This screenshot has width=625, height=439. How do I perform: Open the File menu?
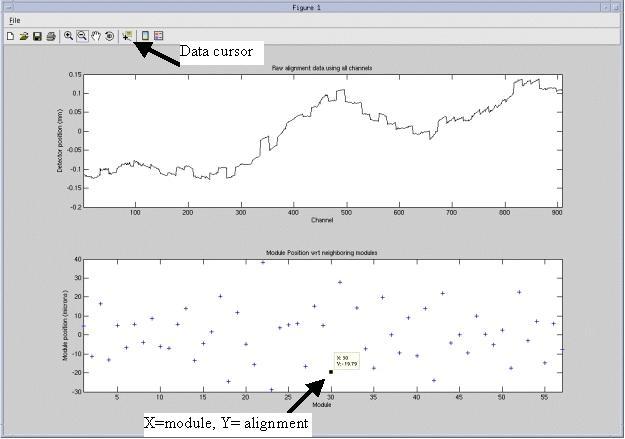15,20
